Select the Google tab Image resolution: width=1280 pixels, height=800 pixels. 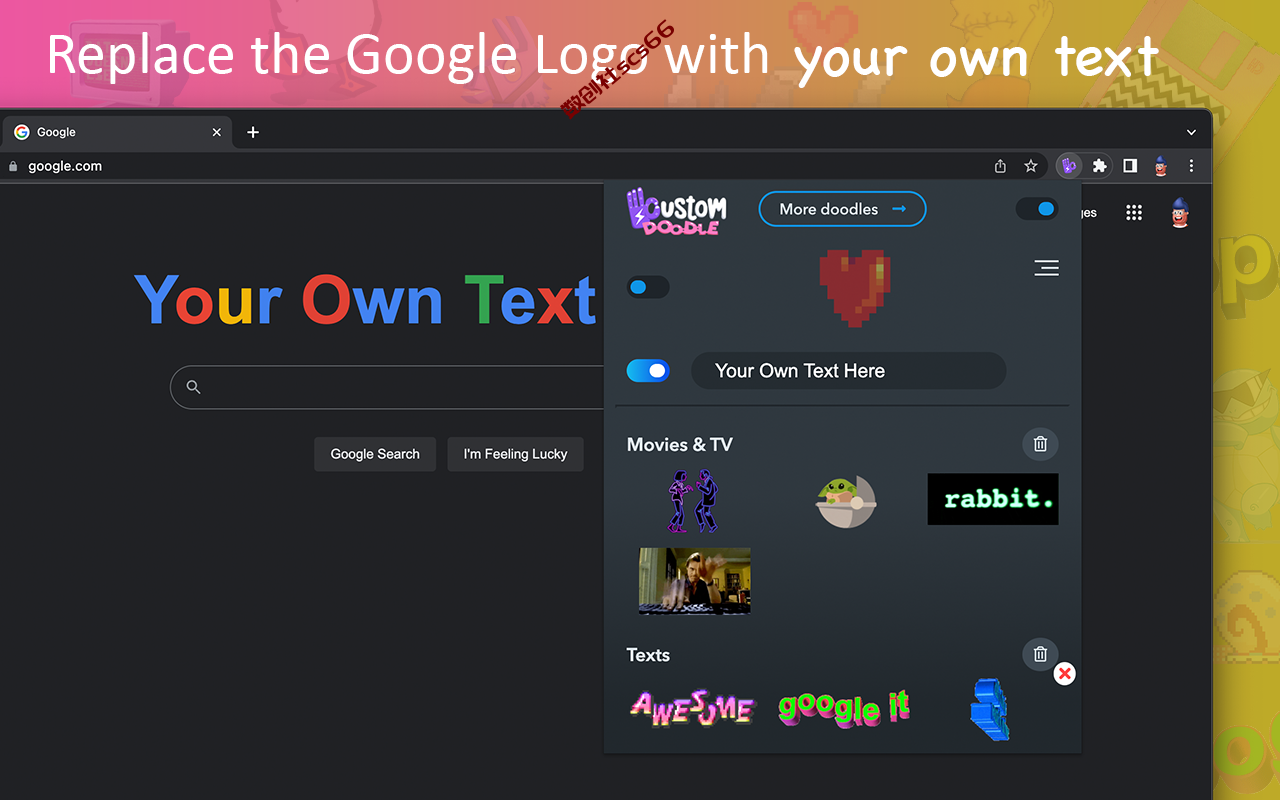(x=117, y=132)
